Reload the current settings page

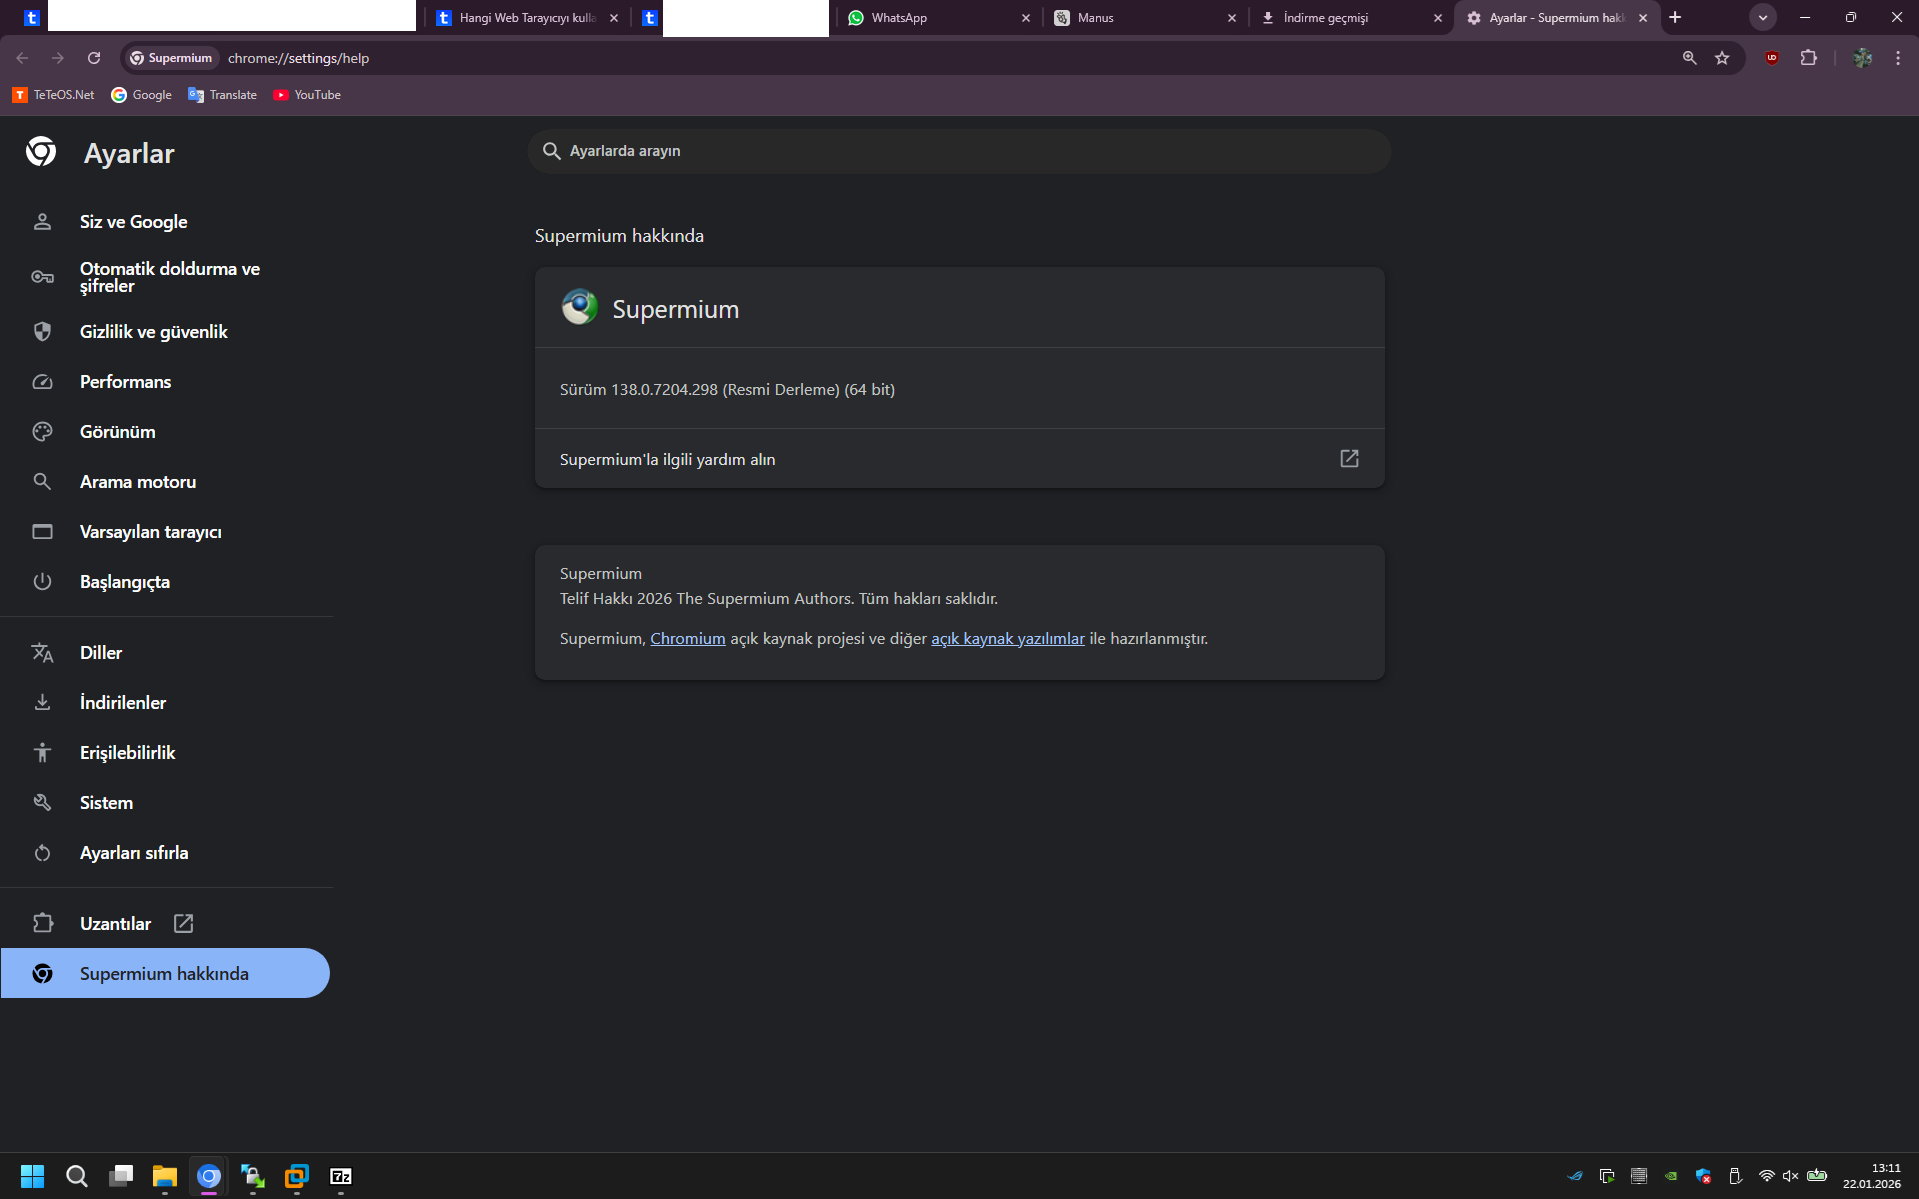(94, 58)
